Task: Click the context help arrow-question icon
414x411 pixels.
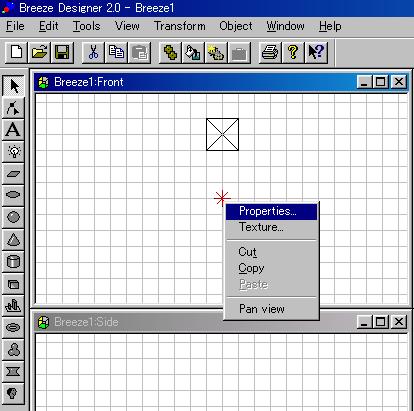Action: (316, 52)
